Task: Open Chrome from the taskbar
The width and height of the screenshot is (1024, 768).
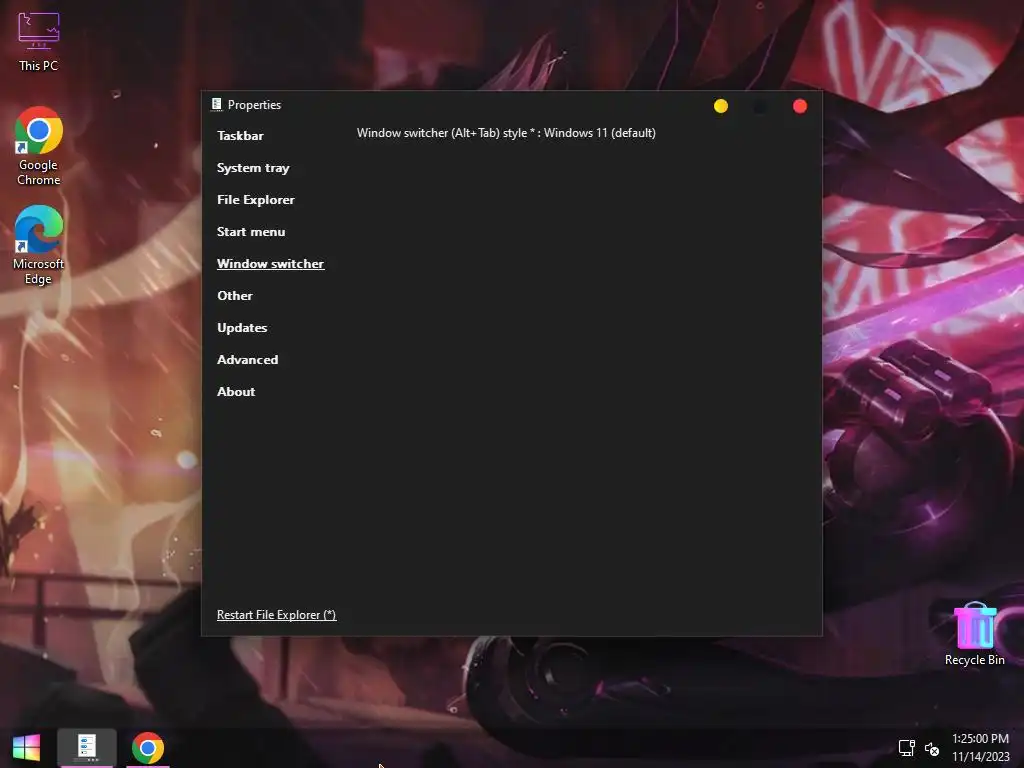Action: click(x=148, y=748)
